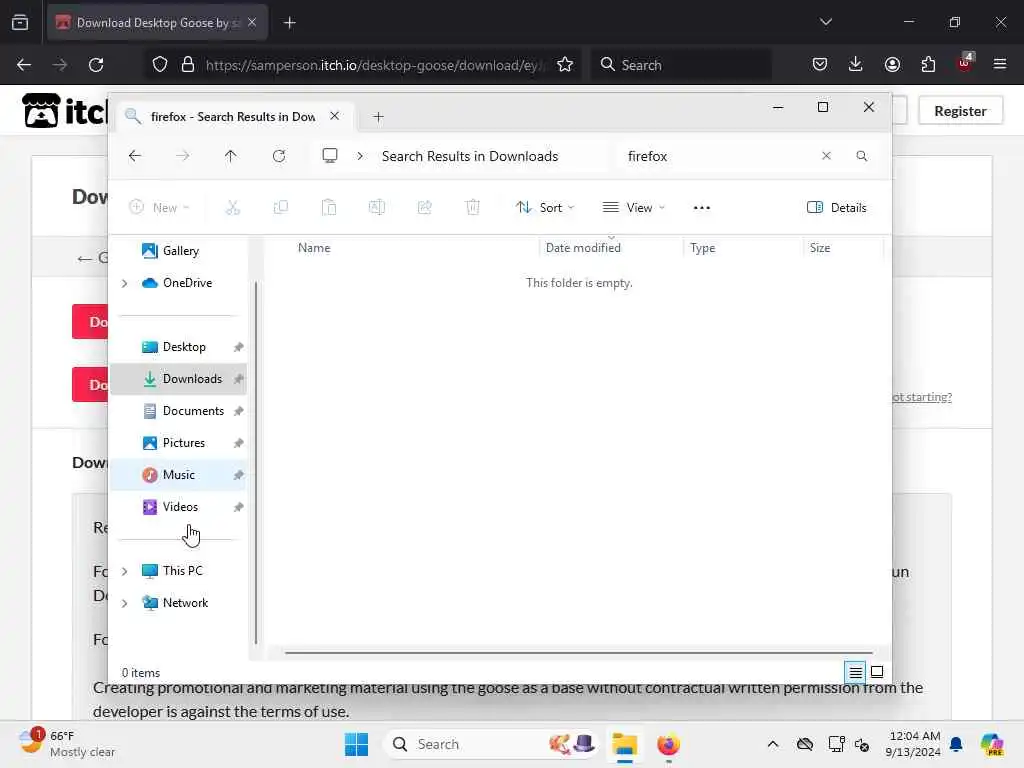Open the PC icon dropdown in address bar
1024x768 pixels.
coord(330,156)
